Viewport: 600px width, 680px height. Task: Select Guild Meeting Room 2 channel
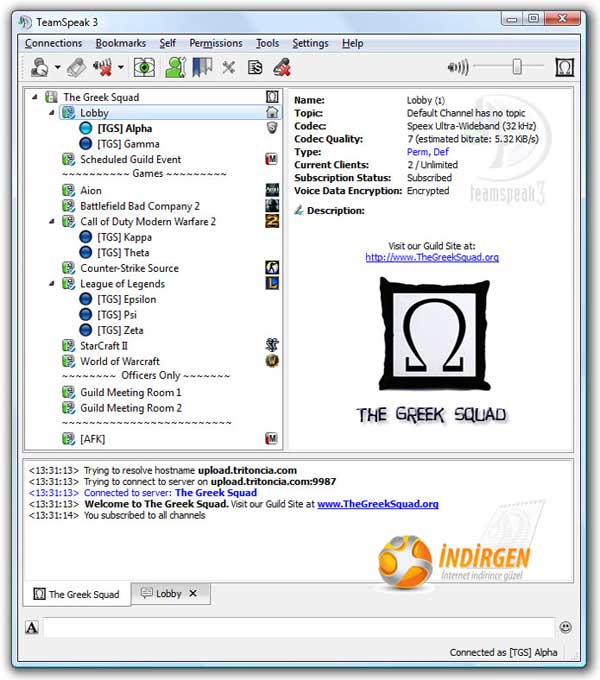coord(130,408)
